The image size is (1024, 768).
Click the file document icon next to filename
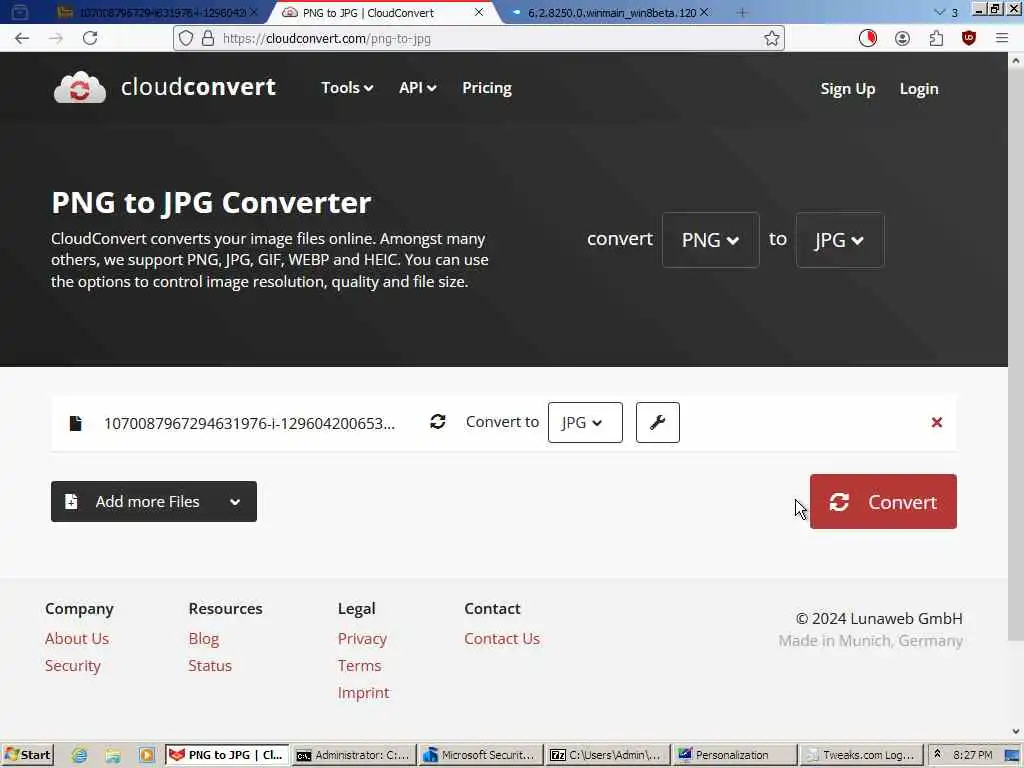(x=76, y=423)
